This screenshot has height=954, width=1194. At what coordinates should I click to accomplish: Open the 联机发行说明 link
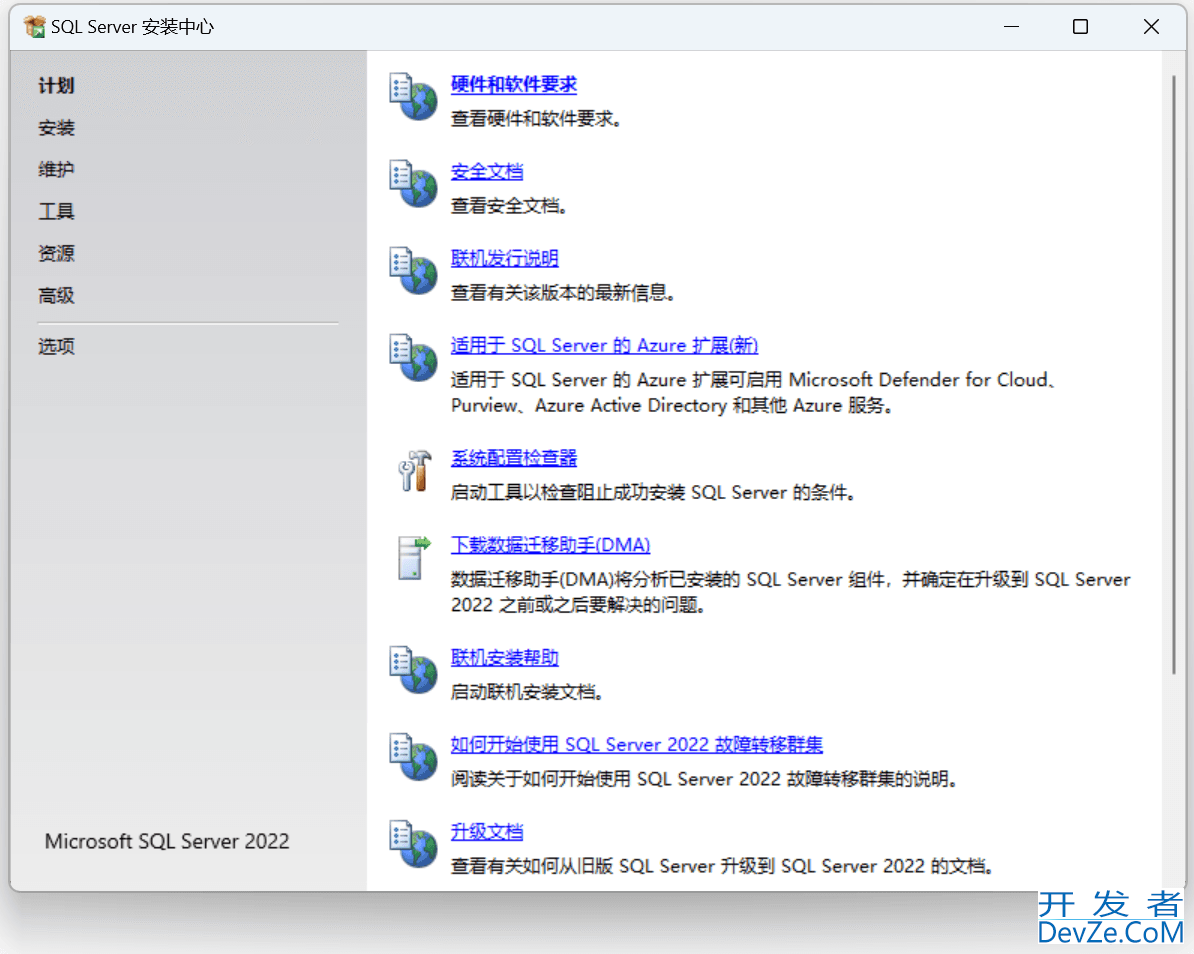pyautogui.click(x=504, y=258)
